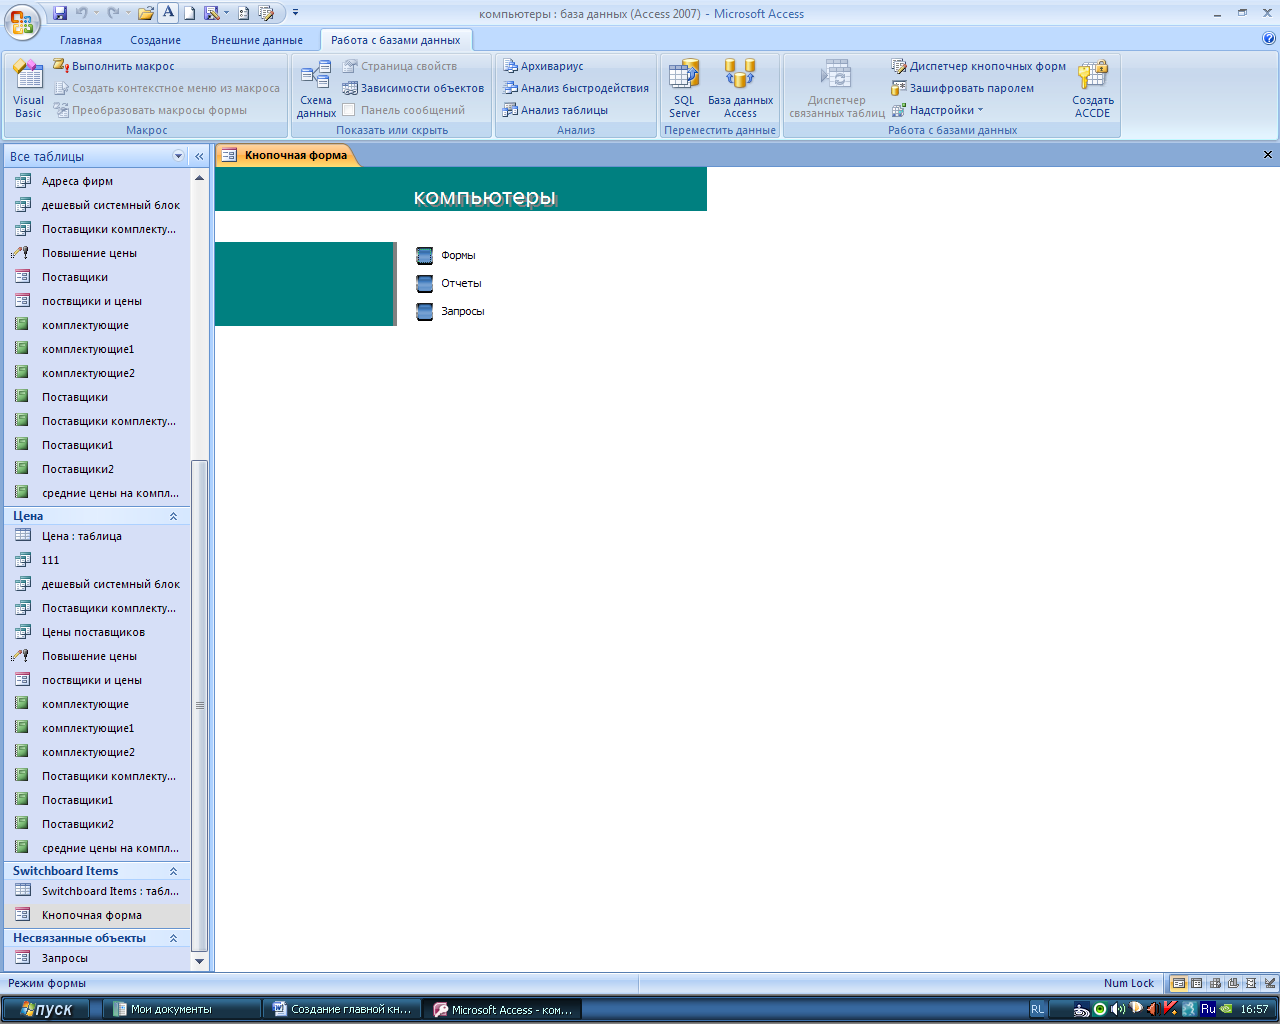Open the Visual Basic editor
The image size is (1280, 1024).
click(28, 88)
